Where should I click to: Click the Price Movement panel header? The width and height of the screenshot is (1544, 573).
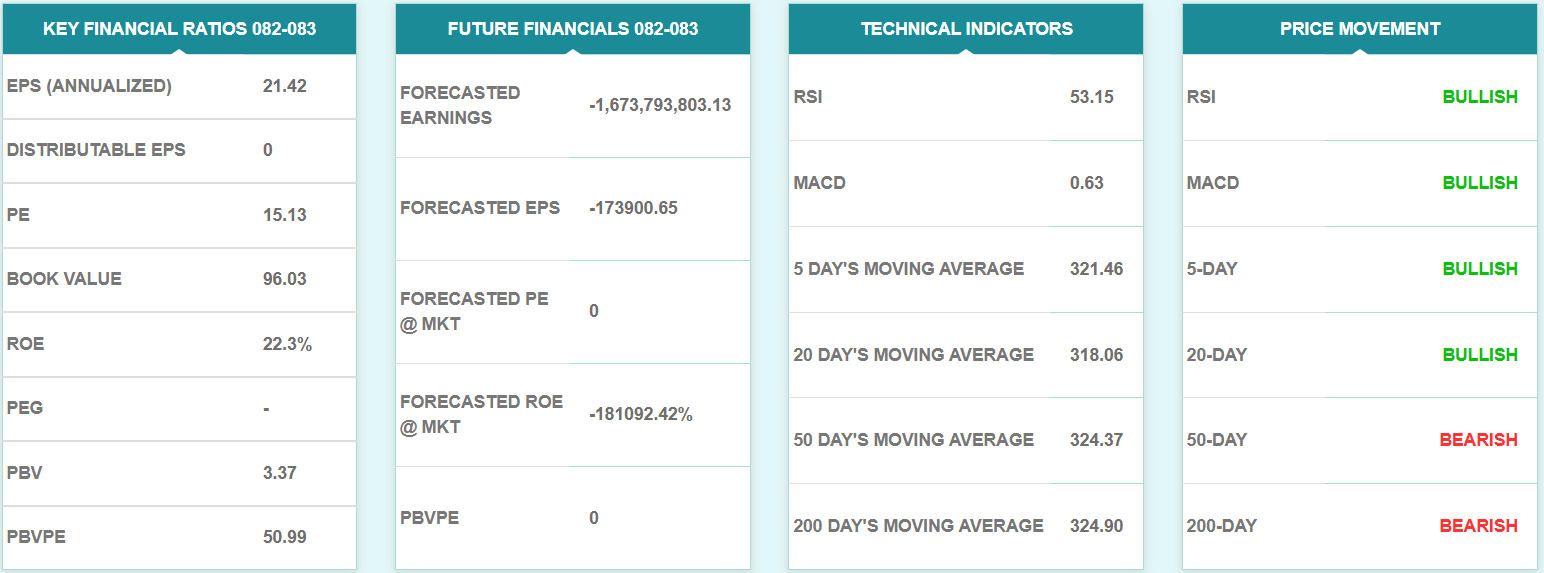click(1360, 29)
